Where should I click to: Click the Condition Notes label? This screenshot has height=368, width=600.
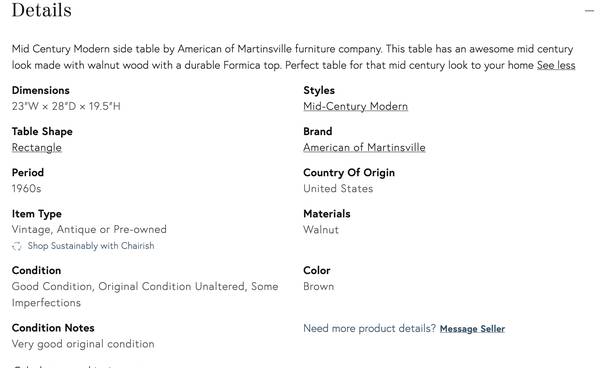click(53, 328)
